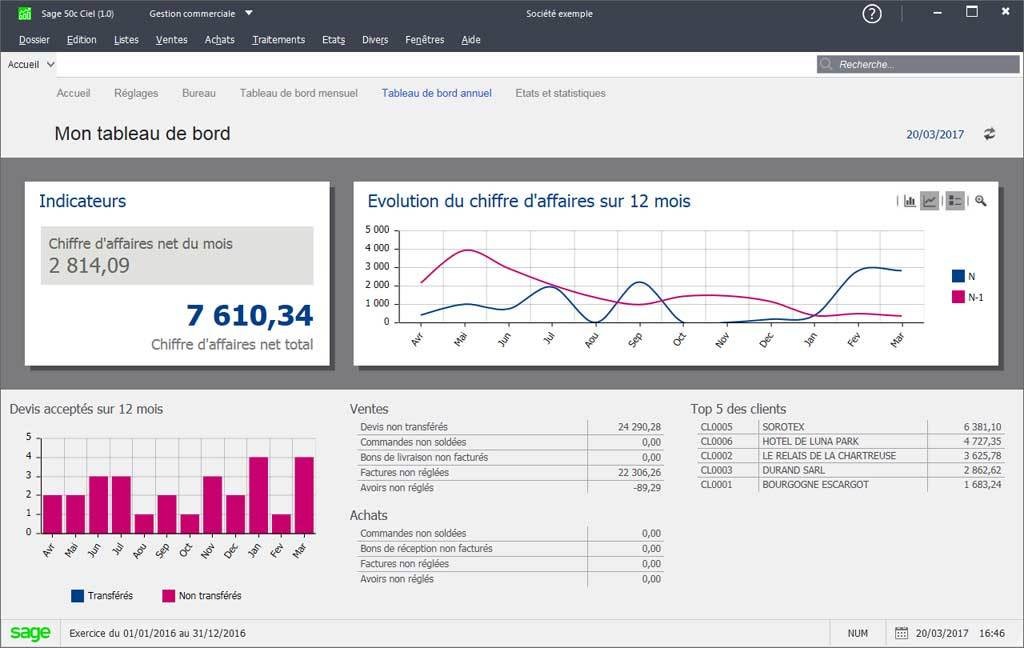Switch to Tableau de bord mensuel tab
1024x648 pixels.
tap(298, 93)
